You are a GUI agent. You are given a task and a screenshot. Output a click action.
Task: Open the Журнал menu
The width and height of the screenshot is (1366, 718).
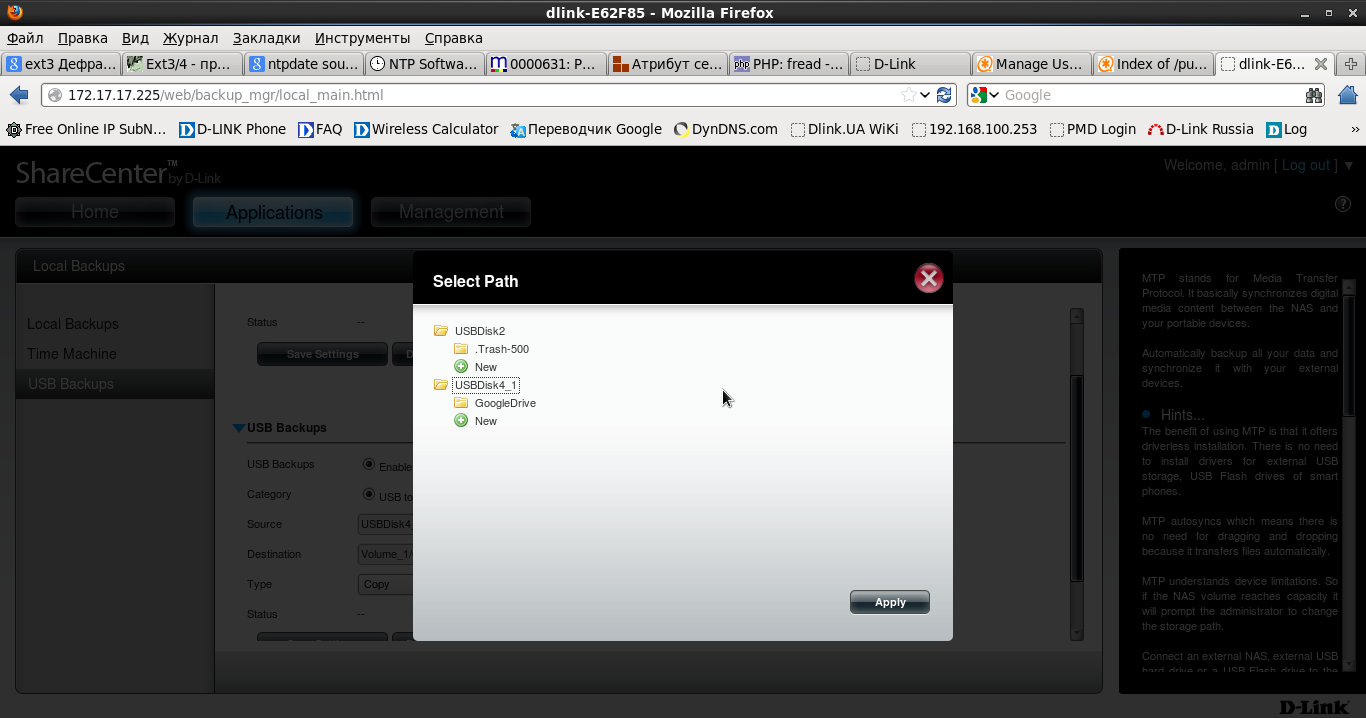(x=190, y=38)
